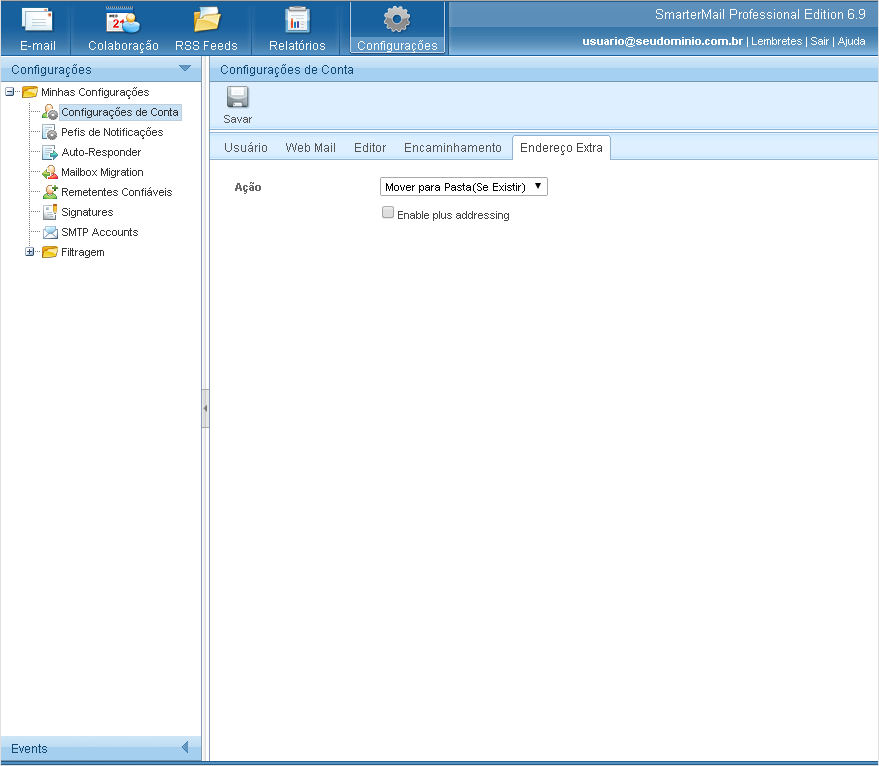
Task: Open the E-mail section icon
Action: (x=37, y=20)
